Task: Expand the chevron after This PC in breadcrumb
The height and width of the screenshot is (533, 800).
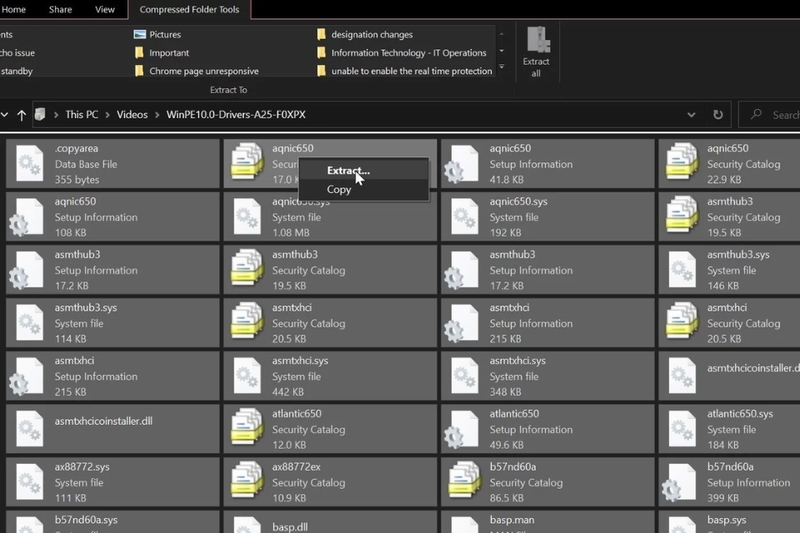Action: coord(107,115)
